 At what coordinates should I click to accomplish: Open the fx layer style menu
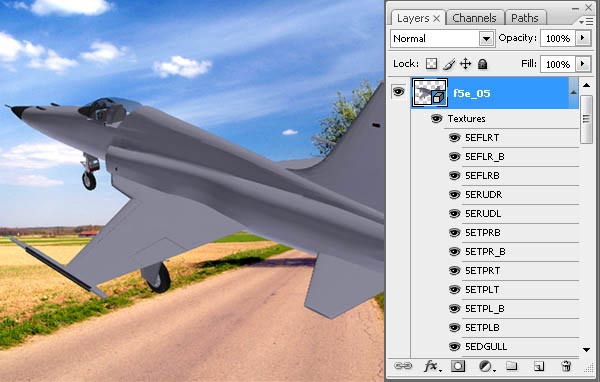click(432, 366)
